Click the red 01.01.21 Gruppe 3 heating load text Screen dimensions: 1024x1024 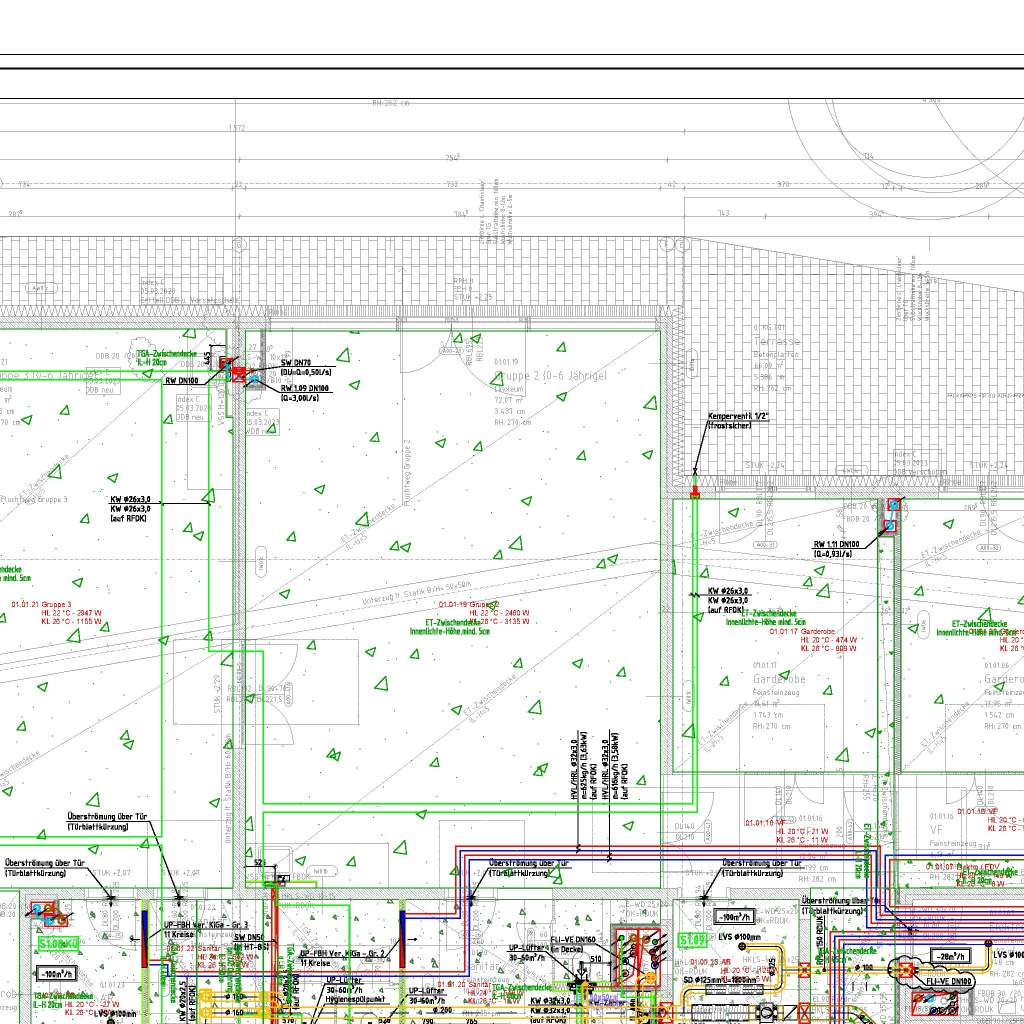(56, 613)
